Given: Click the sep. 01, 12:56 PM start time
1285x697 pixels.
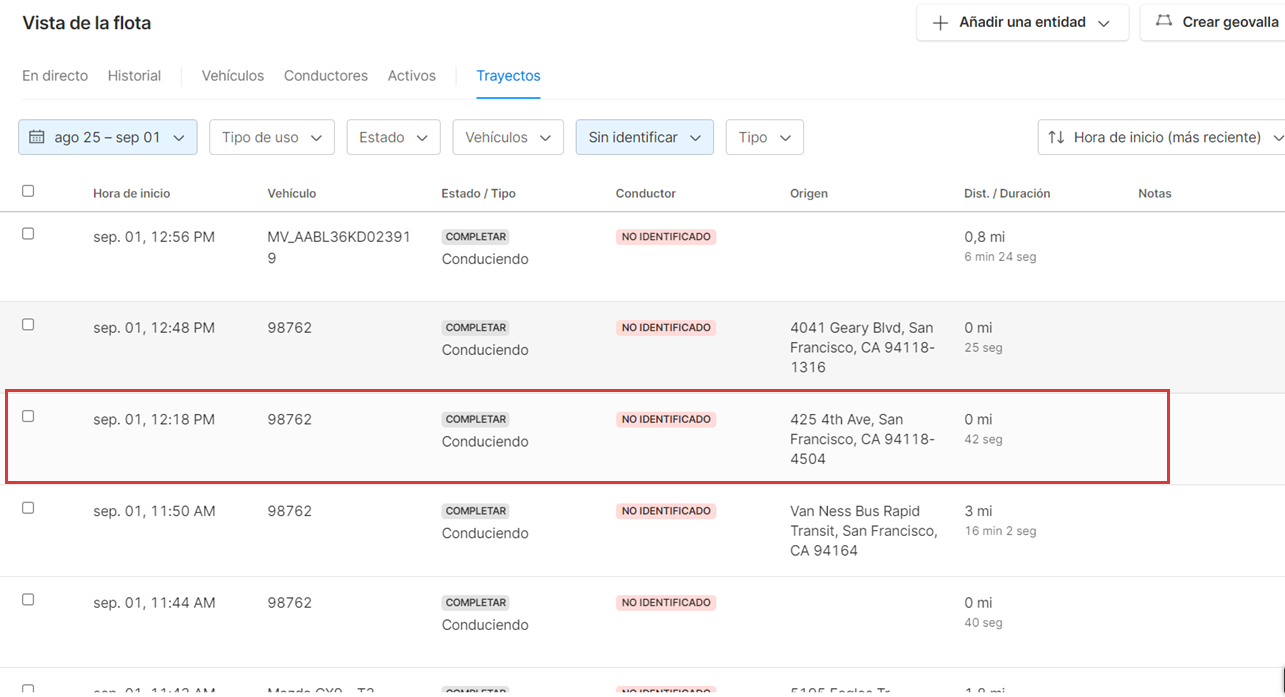Looking at the screenshot, I should (154, 237).
